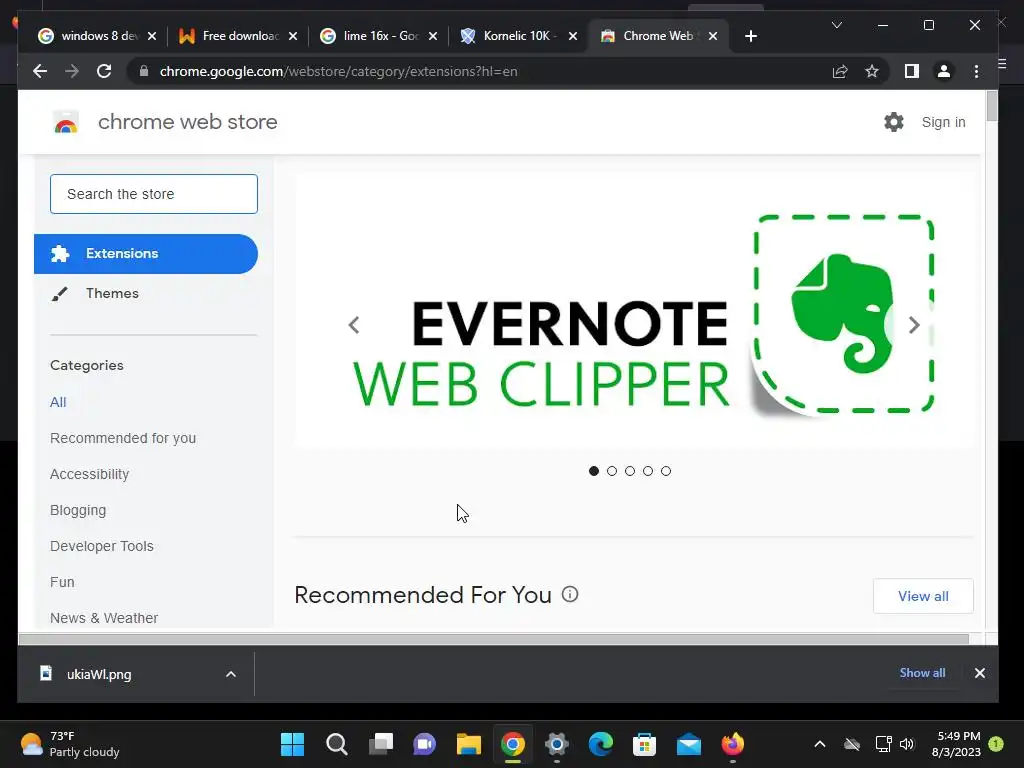Click the page vertical scrollbar thumb
This screenshot has height=768, width=1024.
[x=992, y=106]
